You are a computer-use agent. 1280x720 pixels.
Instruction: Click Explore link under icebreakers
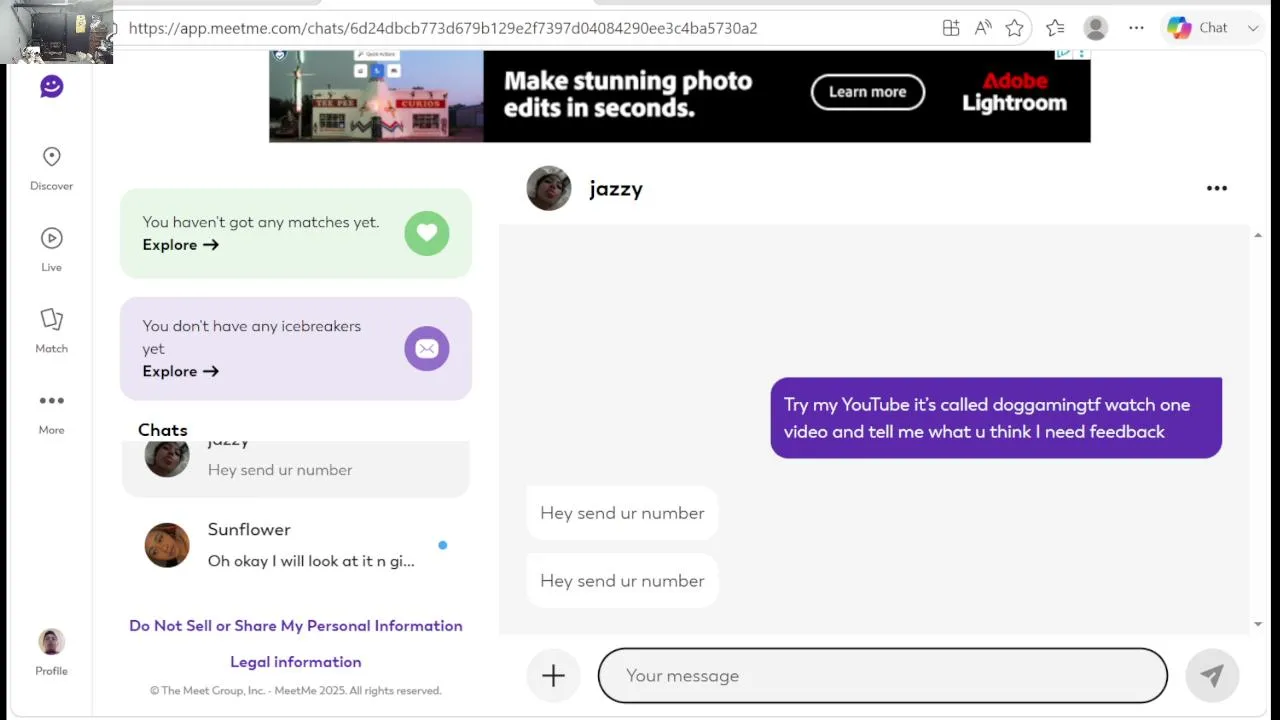coord(180,371)
